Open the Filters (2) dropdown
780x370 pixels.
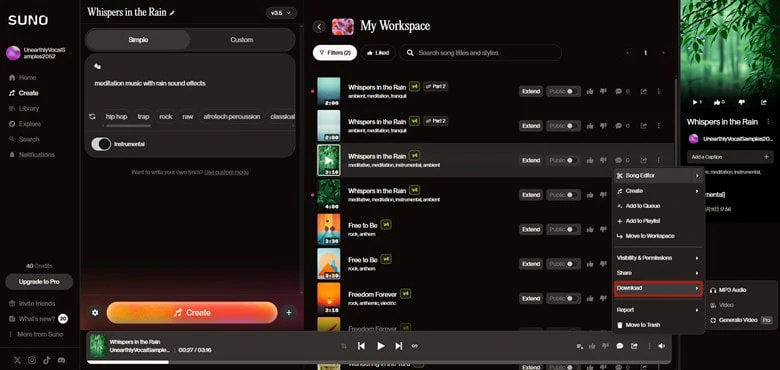coord(335,53)
